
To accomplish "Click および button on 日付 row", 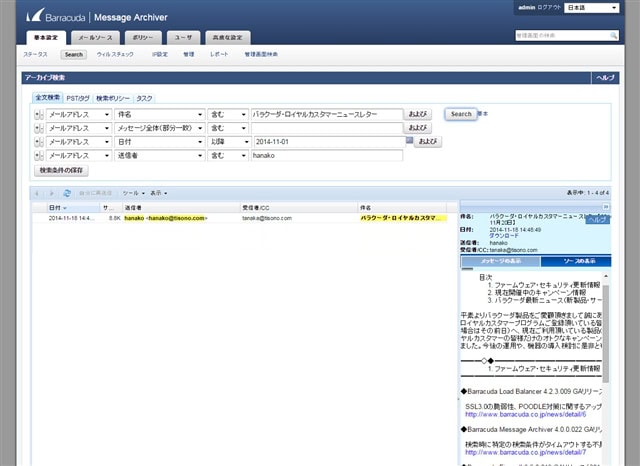I will click(x=428, y=142).
